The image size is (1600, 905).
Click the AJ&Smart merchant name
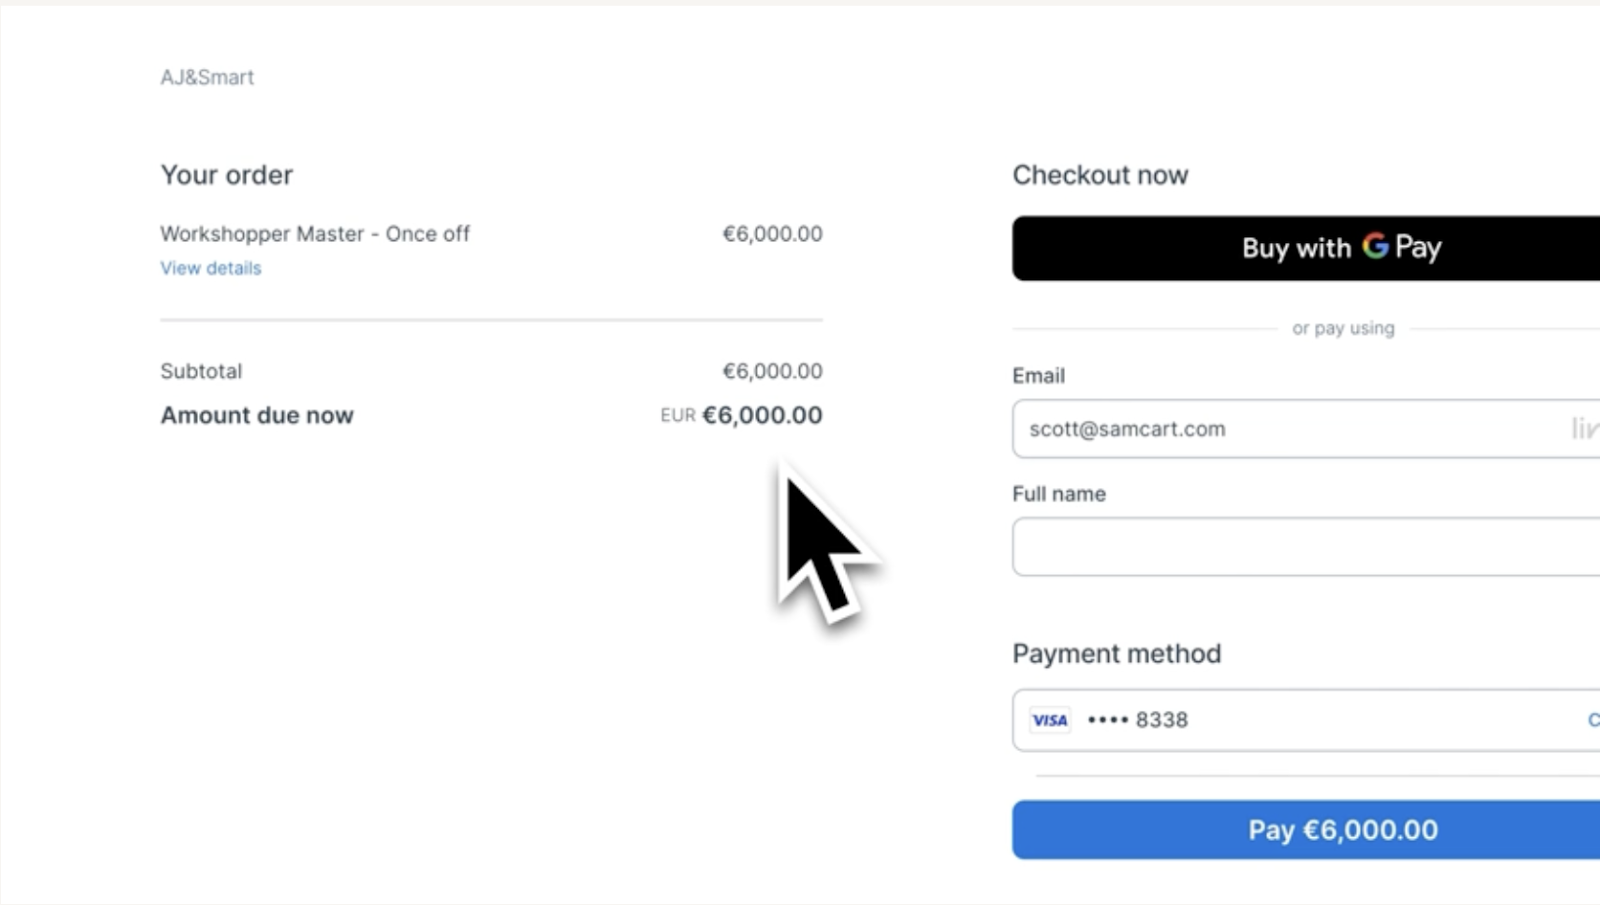click(207, 77)
